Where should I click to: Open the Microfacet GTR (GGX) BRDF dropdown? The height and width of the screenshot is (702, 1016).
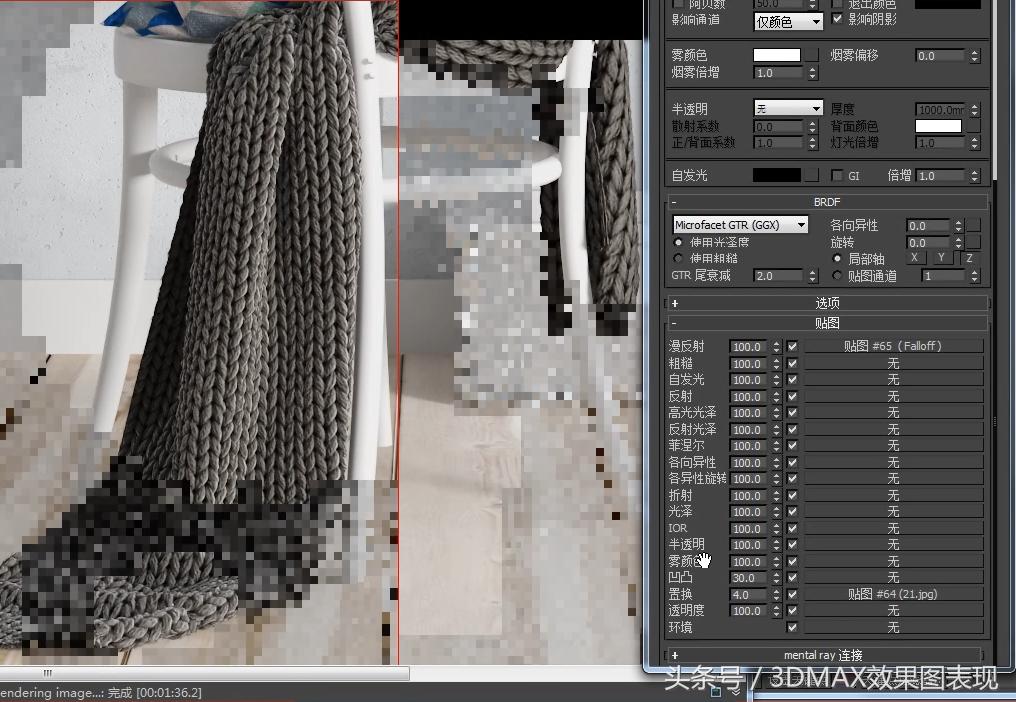pos(740,226)
